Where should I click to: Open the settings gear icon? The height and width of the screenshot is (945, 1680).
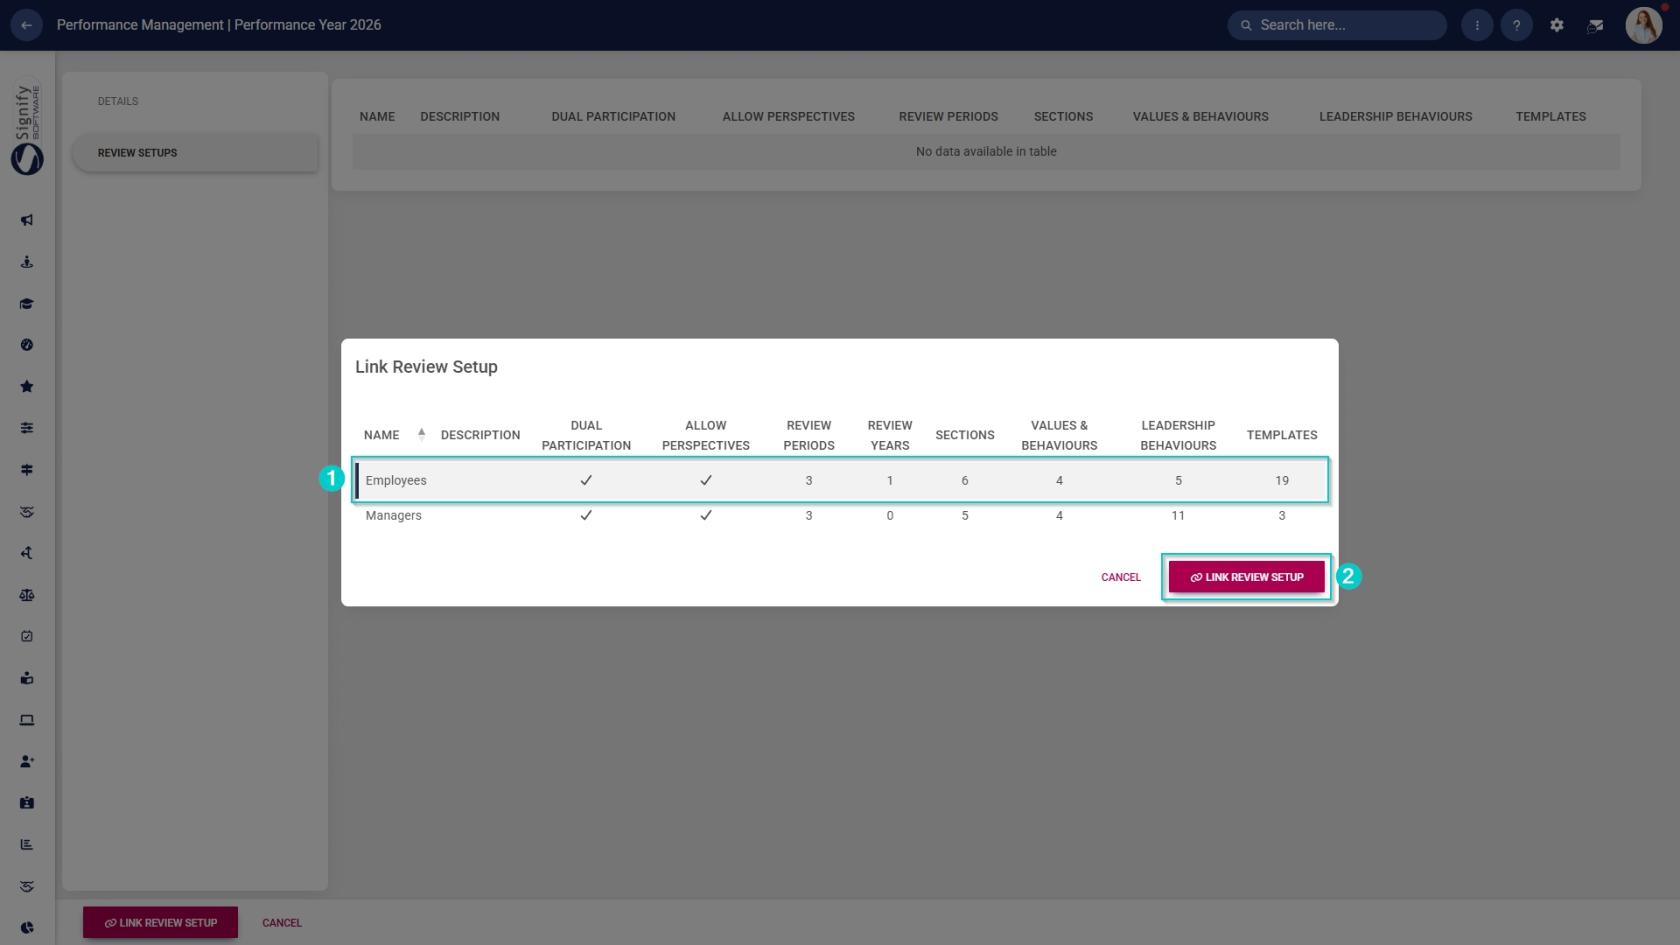point(1556,25)
